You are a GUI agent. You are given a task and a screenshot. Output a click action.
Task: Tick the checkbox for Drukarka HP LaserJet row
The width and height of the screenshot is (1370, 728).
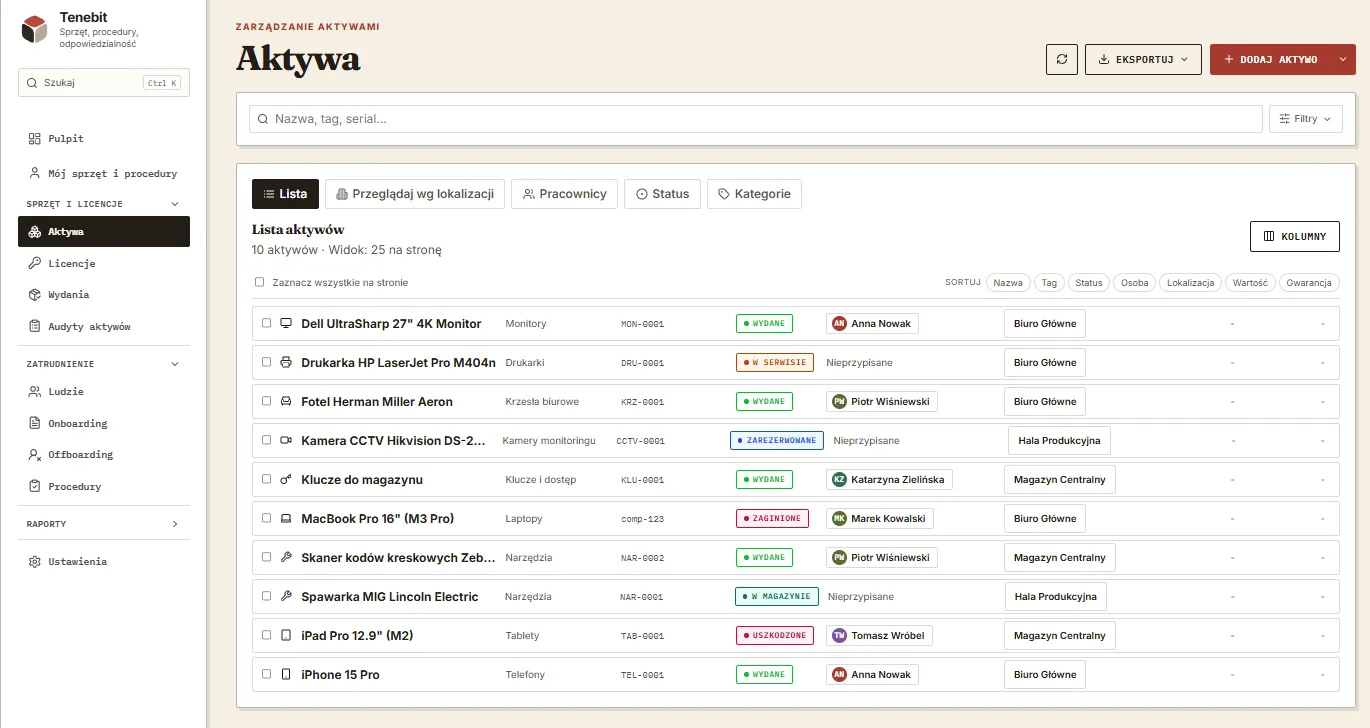click(266, 363)
